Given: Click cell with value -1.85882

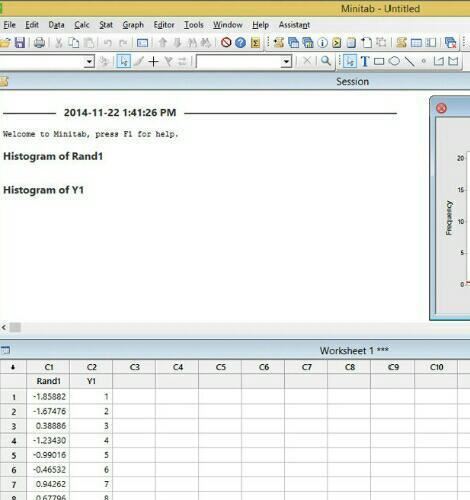Looking at the screenshot, I should pyautogui.click(x=48, y=396).
